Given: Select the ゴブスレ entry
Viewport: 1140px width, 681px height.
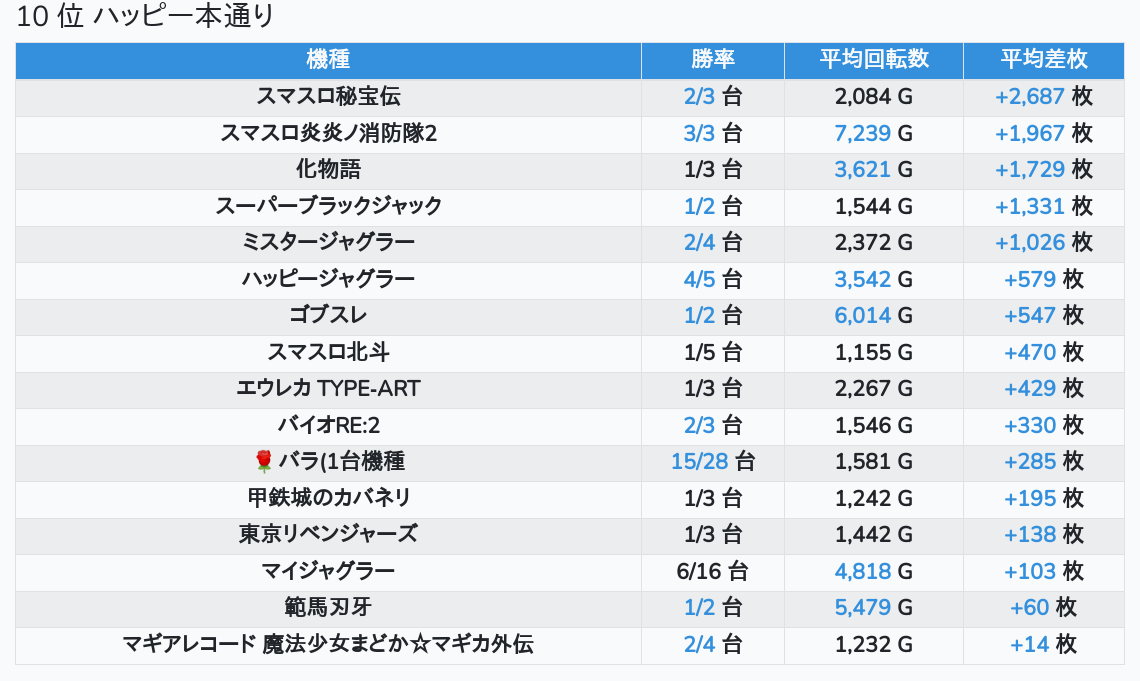Looking at the screenshot, I should pyautogui.click(x=328, y=315).
